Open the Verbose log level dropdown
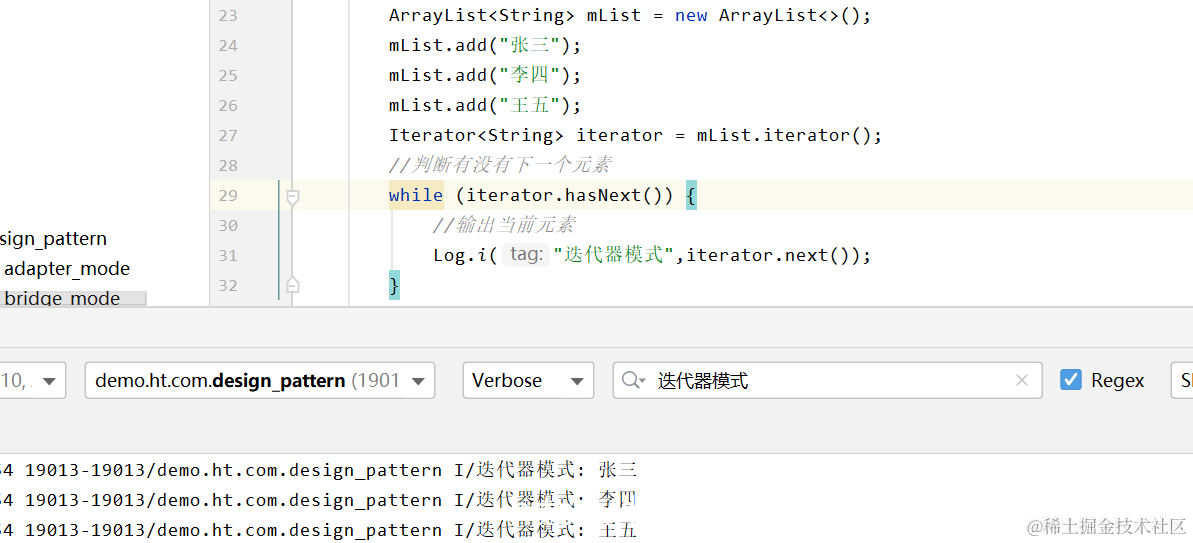Viewport: 1193px width, 543px height. tap(528, 380)
